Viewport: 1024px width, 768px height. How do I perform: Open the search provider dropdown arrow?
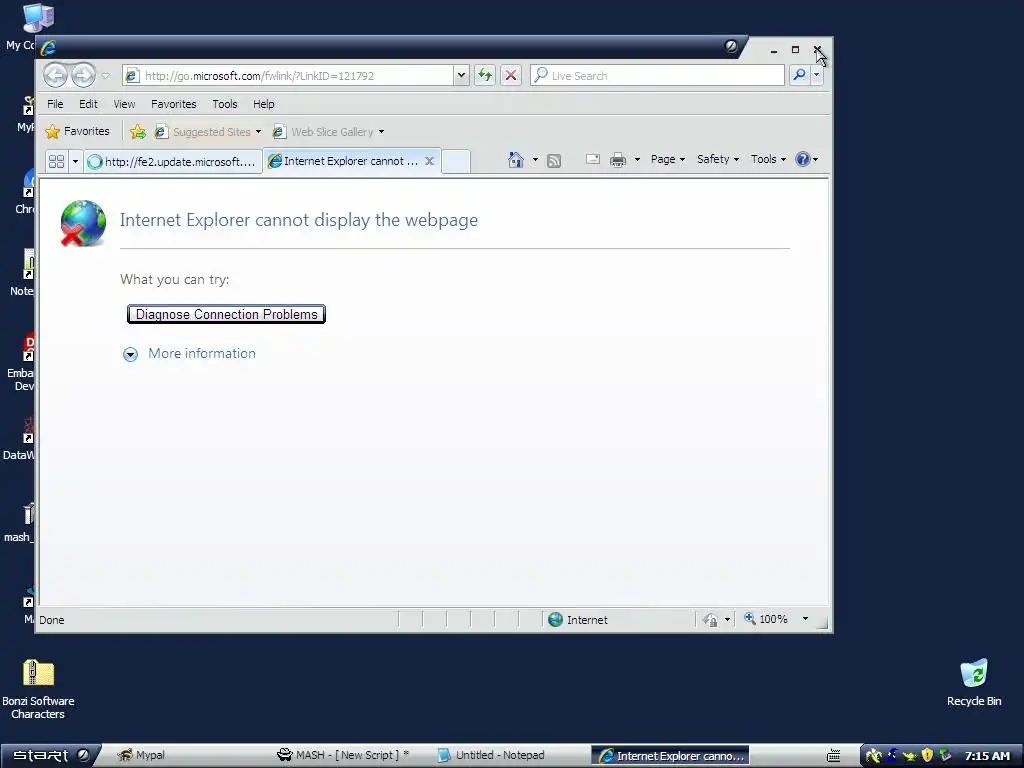pos(816,75)
